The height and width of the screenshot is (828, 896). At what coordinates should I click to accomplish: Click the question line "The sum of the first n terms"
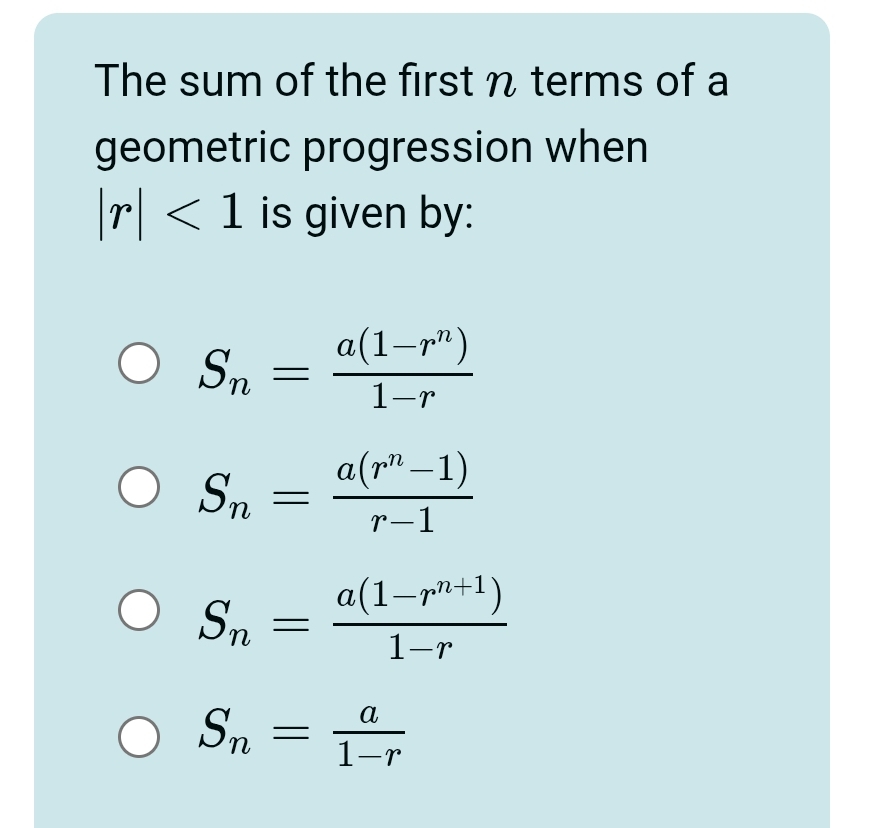pos(411,82)
